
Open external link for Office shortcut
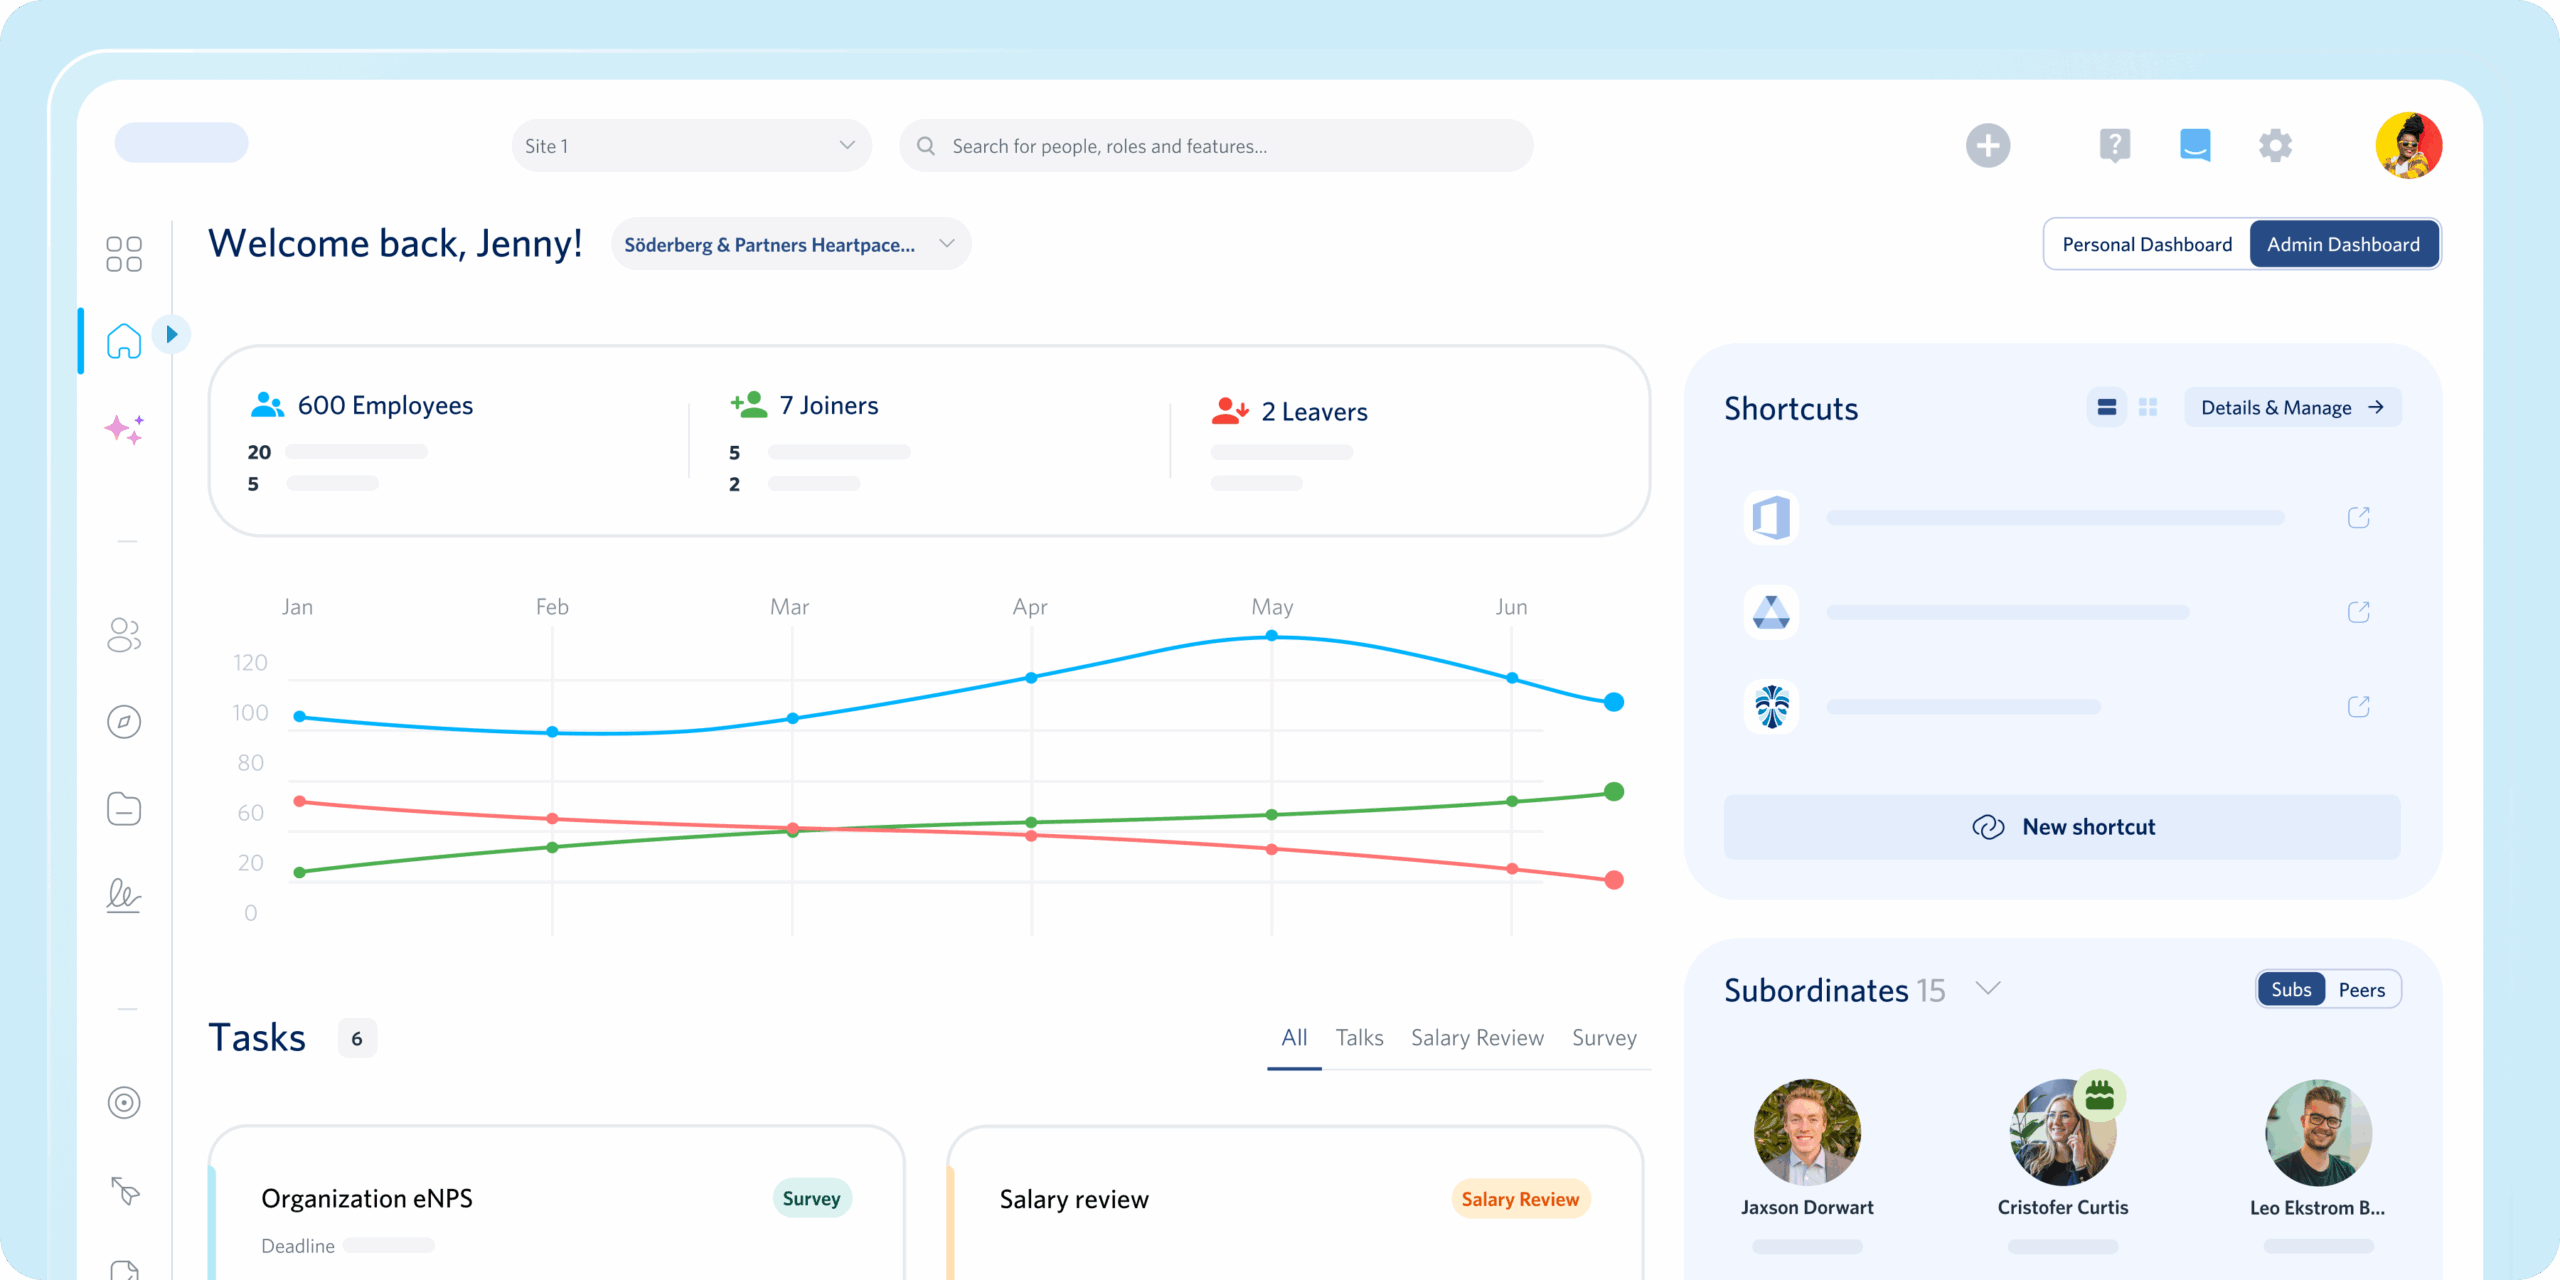point(2359,518)
